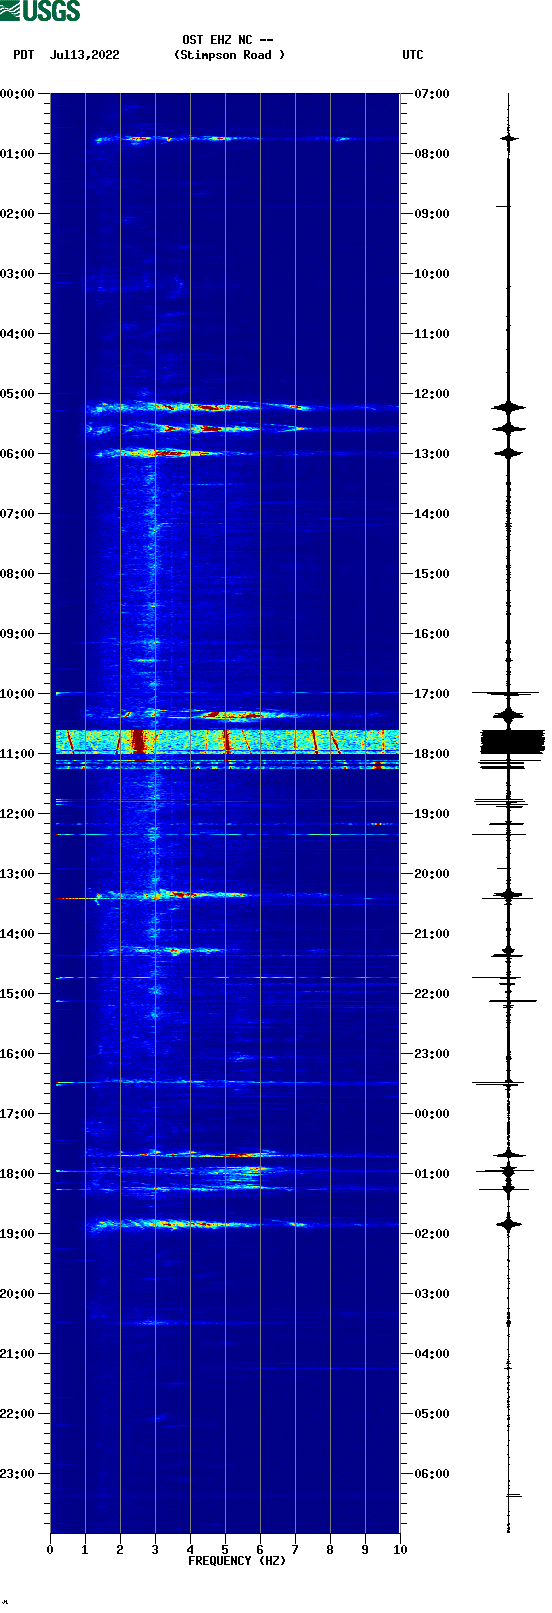The image size is (552, 1613).
Task: Click the 10 Hz frequency tick label
Action: pos(400,1550)
